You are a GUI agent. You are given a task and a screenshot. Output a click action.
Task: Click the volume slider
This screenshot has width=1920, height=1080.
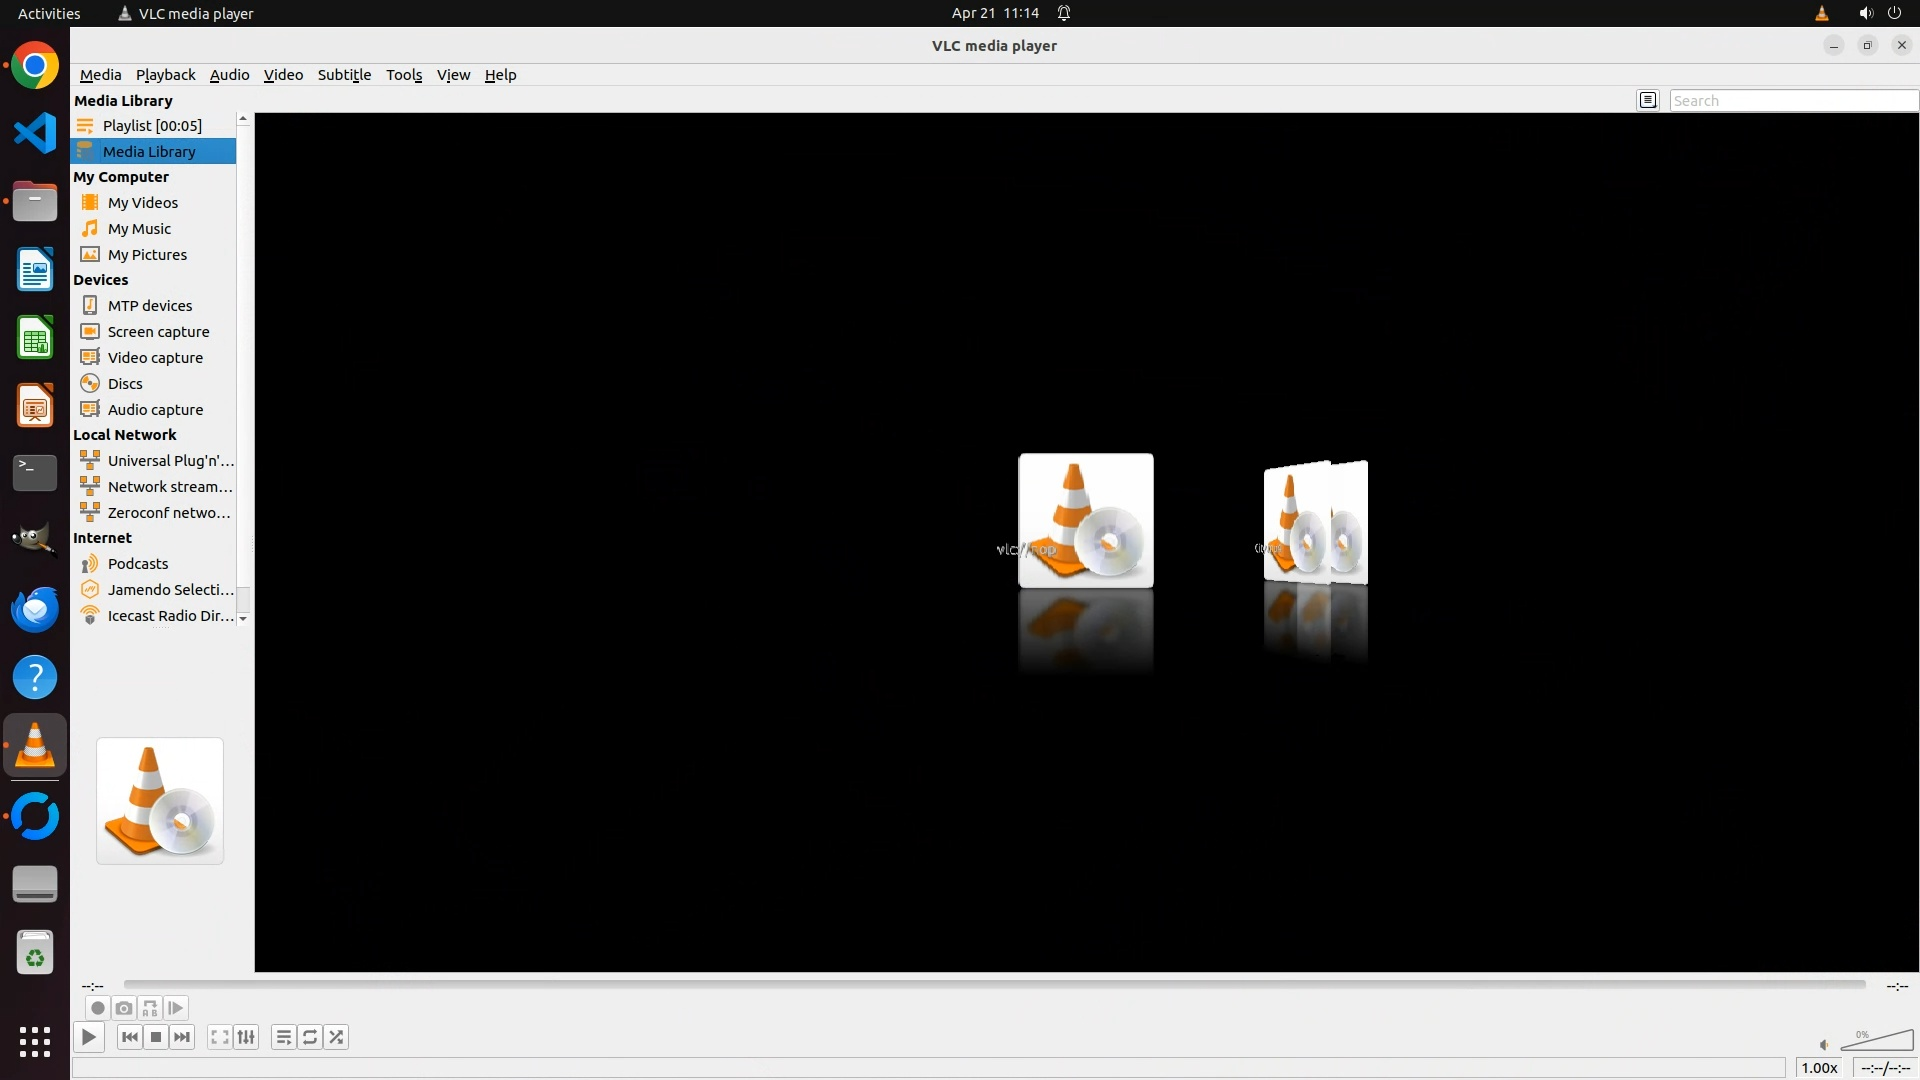click(x=1878, y=1041)
